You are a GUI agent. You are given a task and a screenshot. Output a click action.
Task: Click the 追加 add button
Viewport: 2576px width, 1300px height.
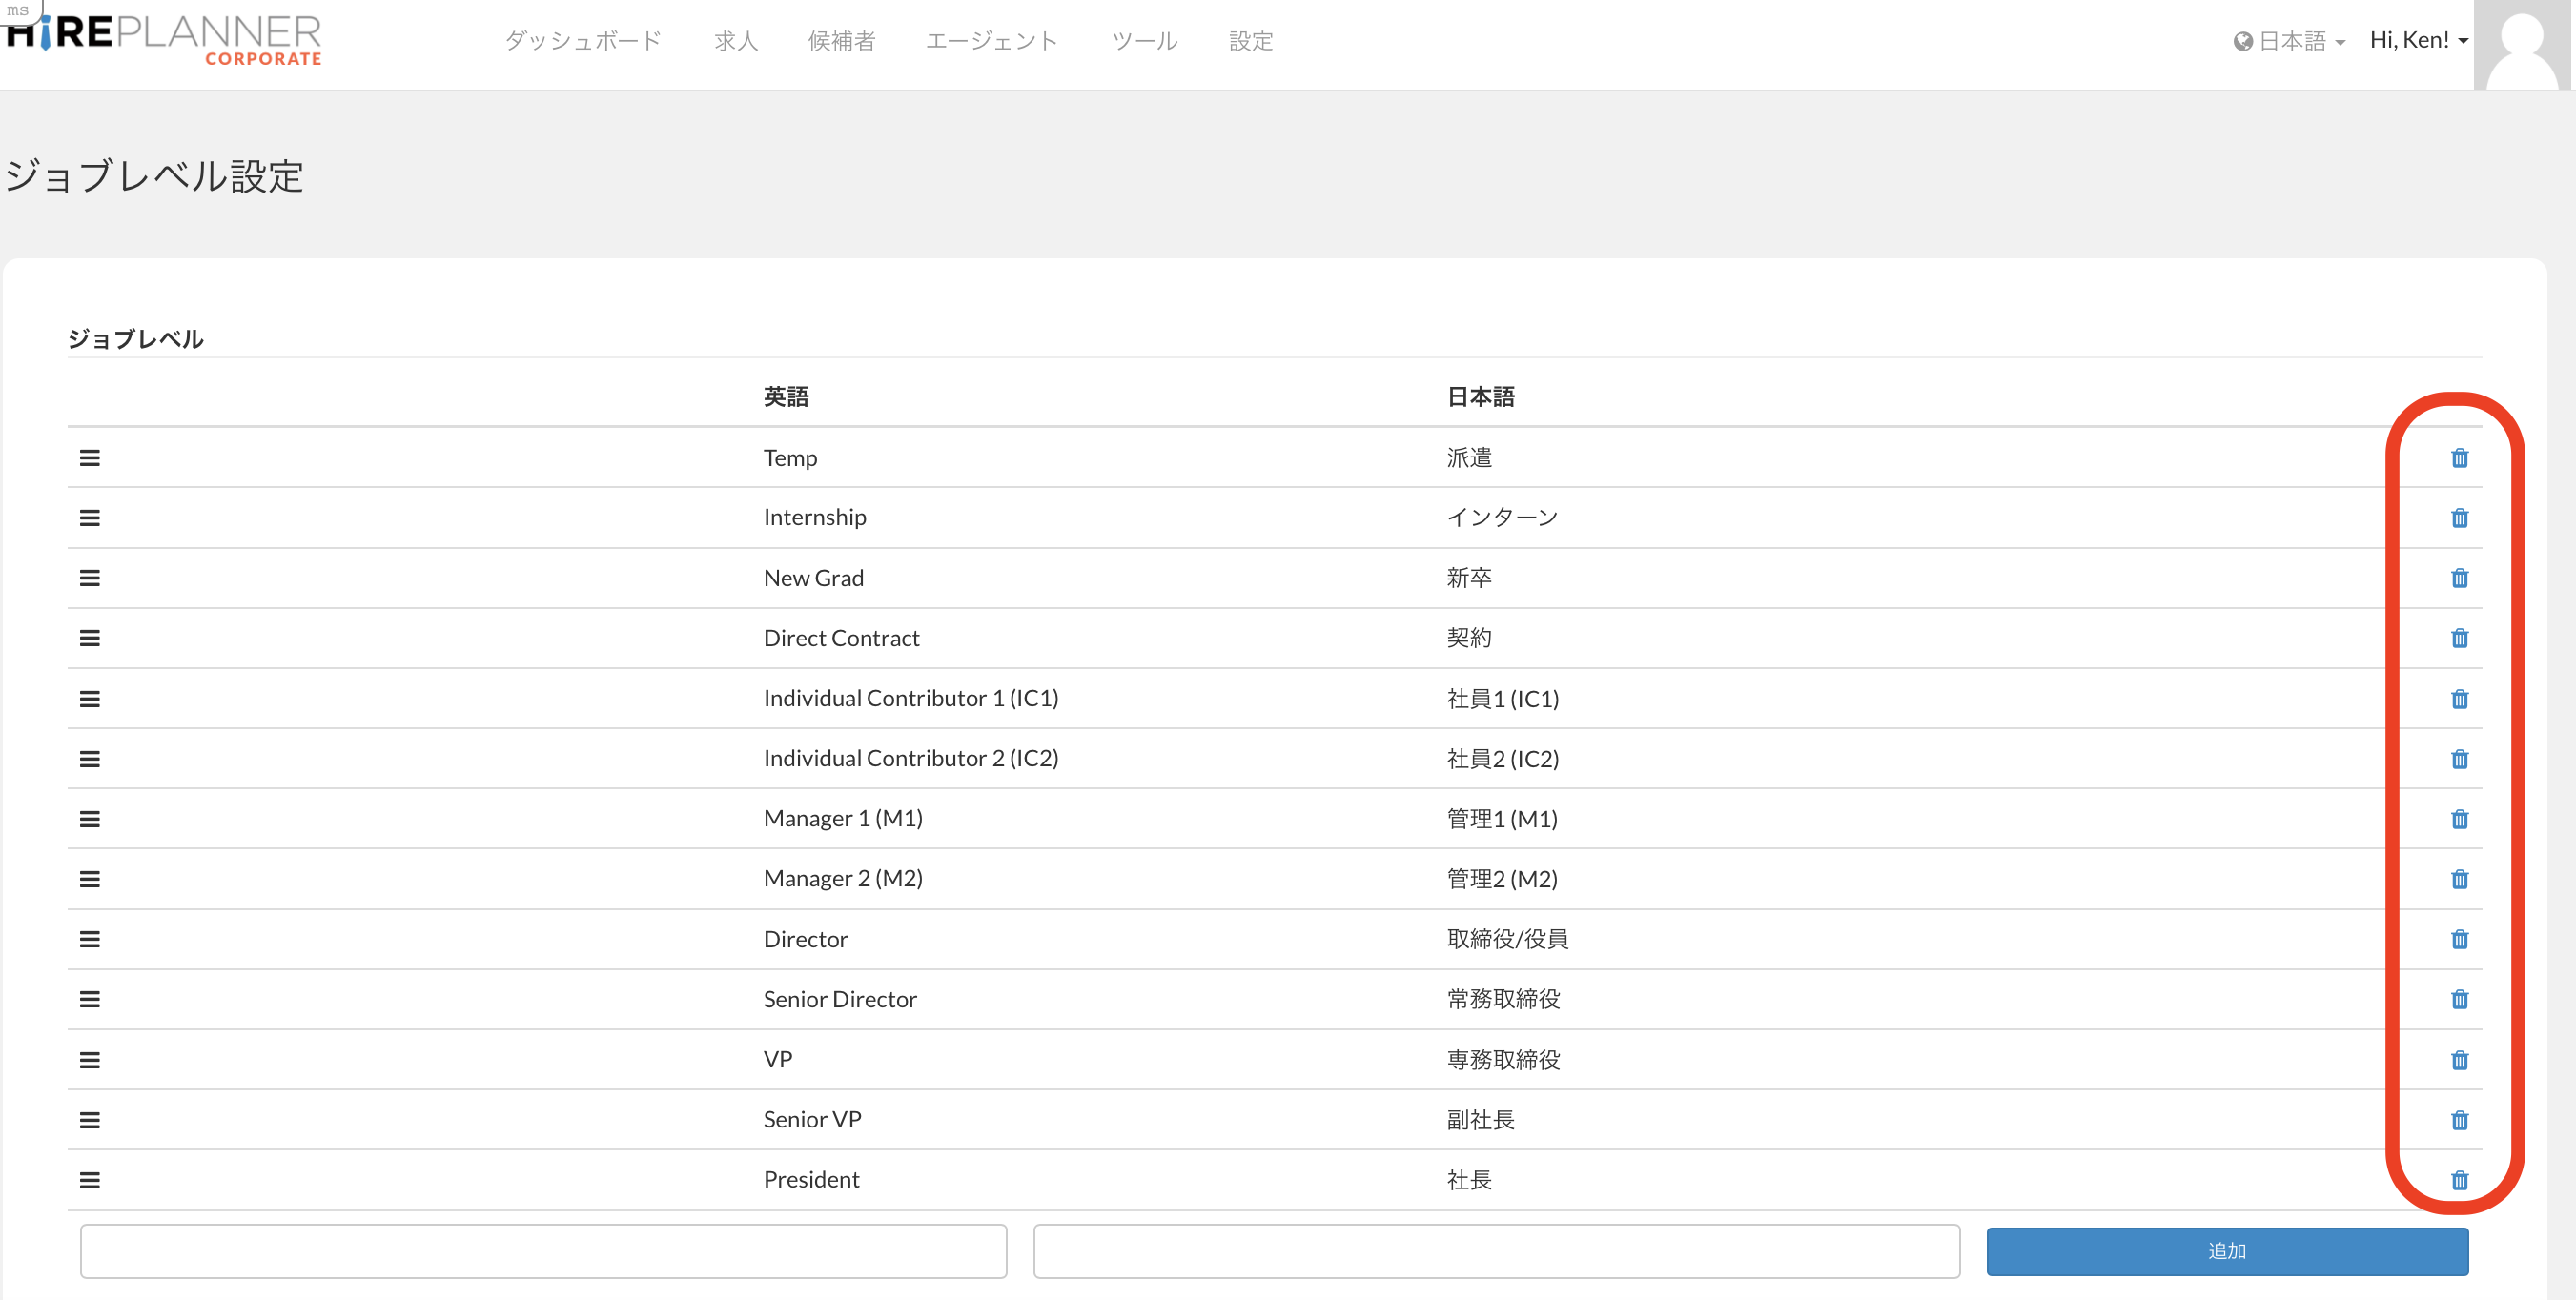(2226, 1251)
